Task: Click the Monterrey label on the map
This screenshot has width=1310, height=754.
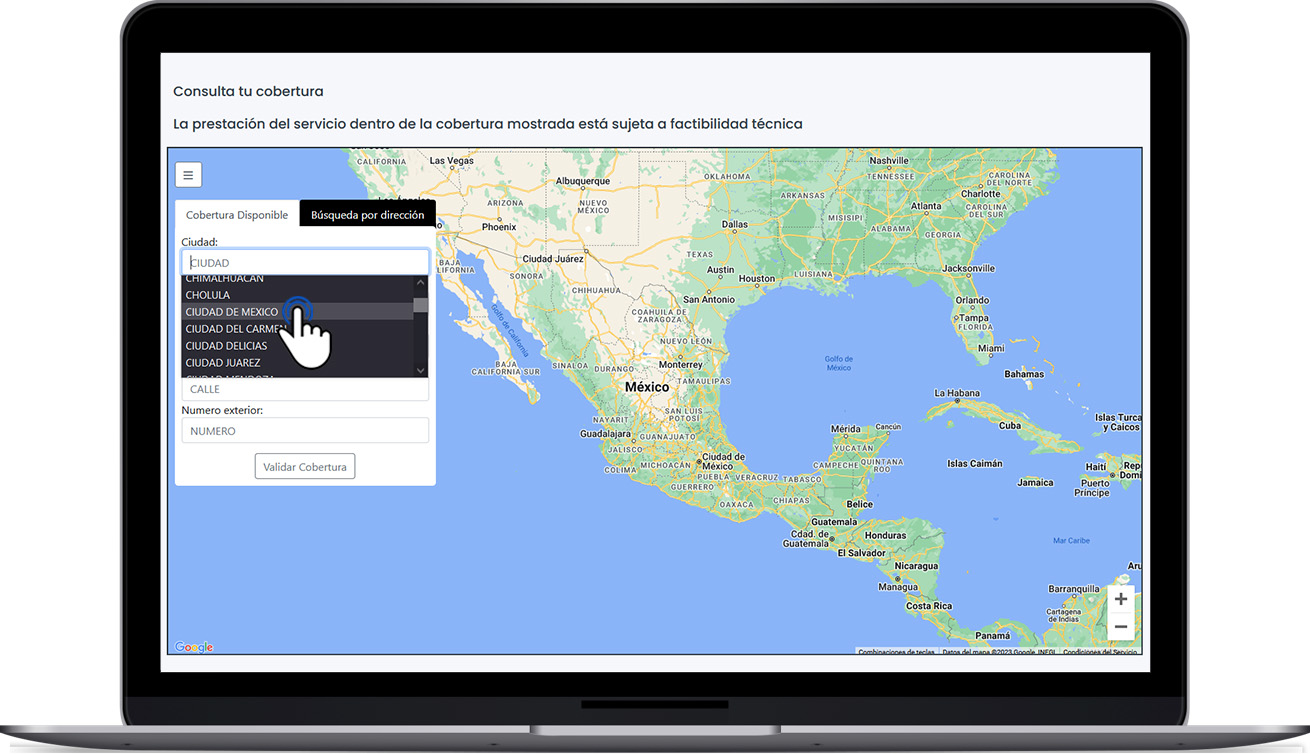Action: click(x=681, y=365)
